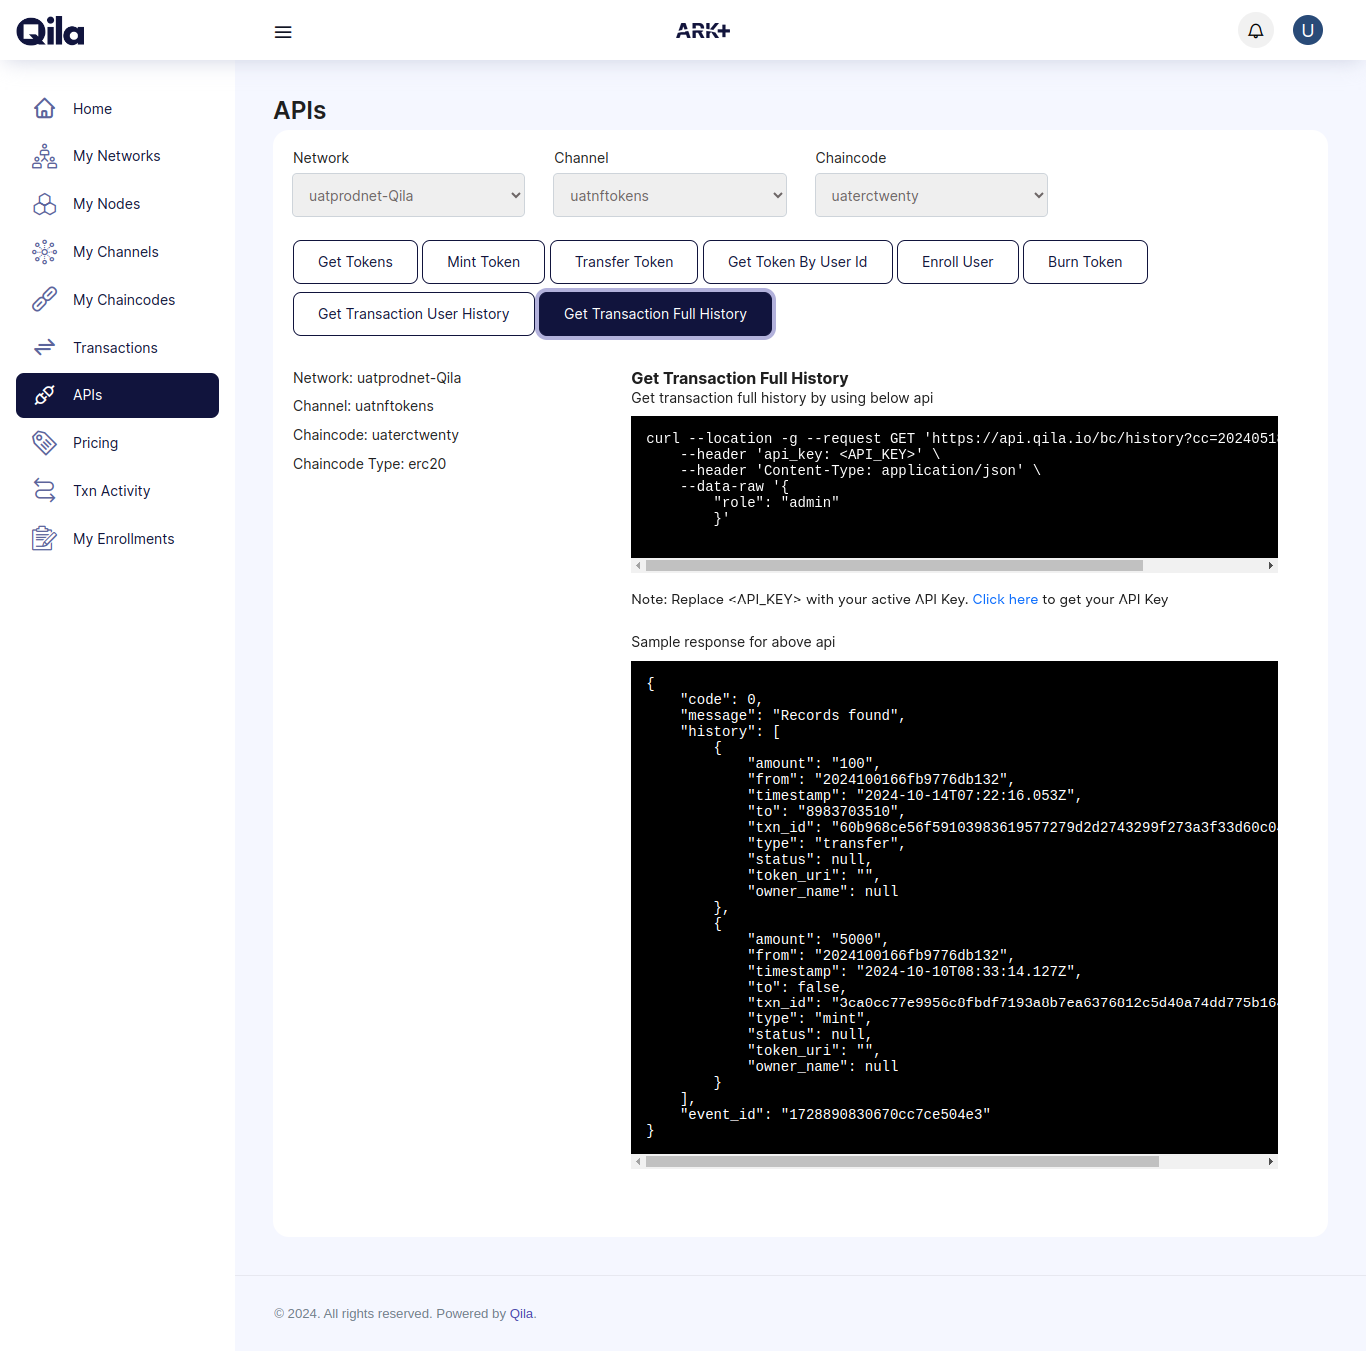Click the Qila logo
Image resolution: width=1366 pixels, height=1353 pixels.
(x=50, y=31)
